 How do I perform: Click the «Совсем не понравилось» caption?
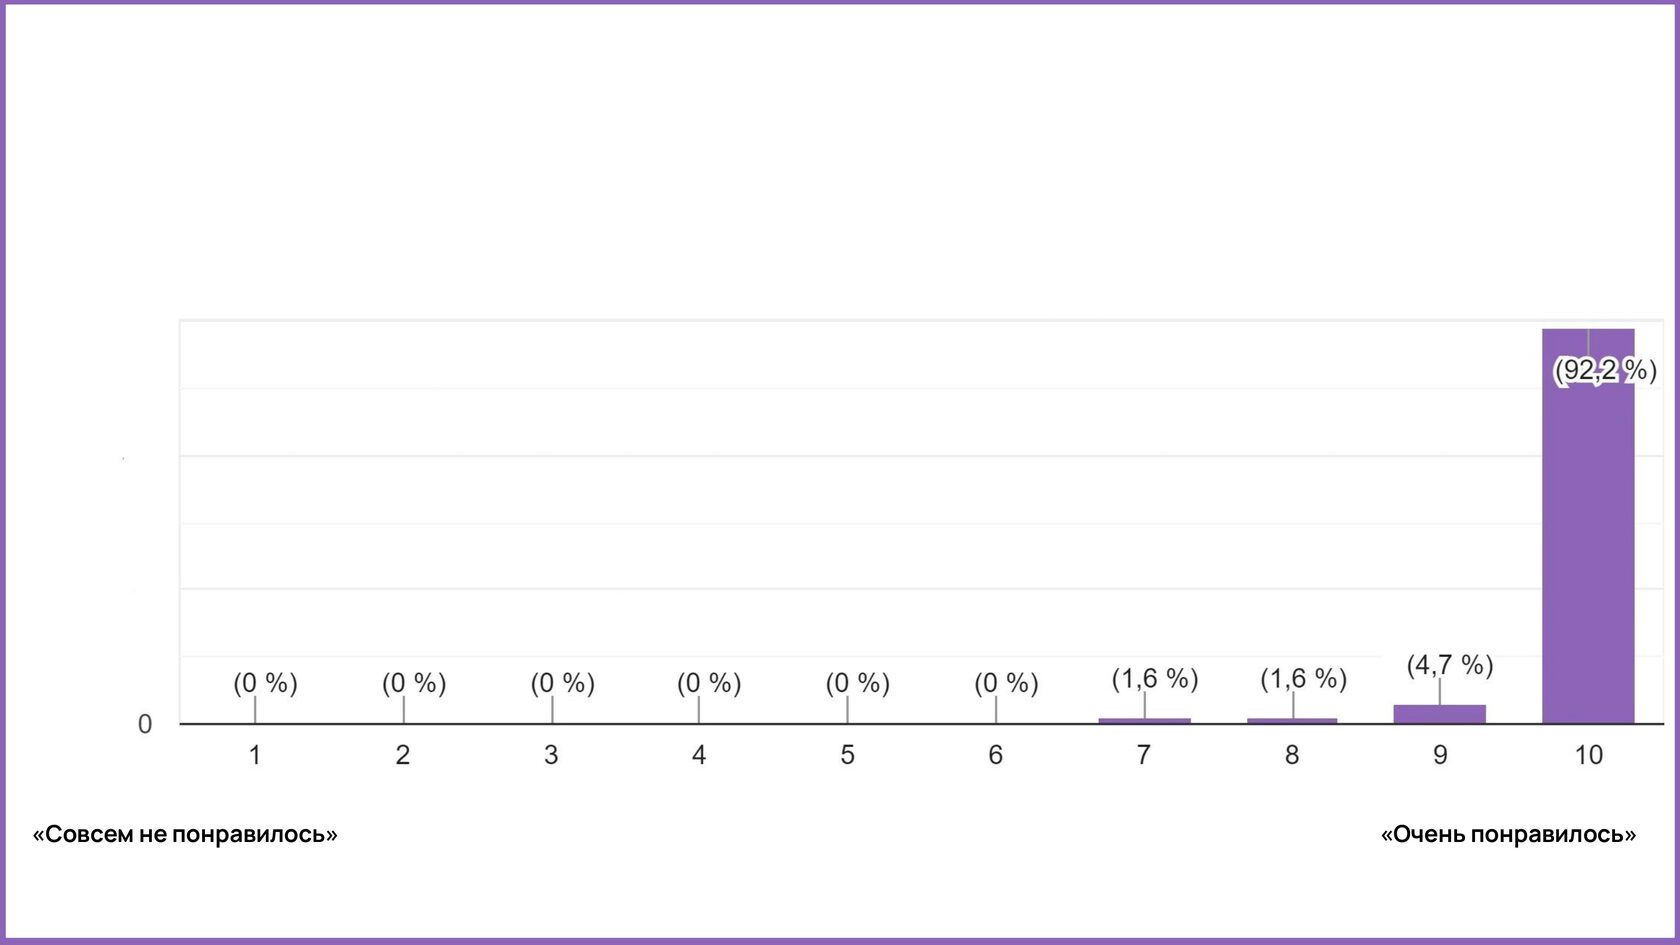(185, 834)
